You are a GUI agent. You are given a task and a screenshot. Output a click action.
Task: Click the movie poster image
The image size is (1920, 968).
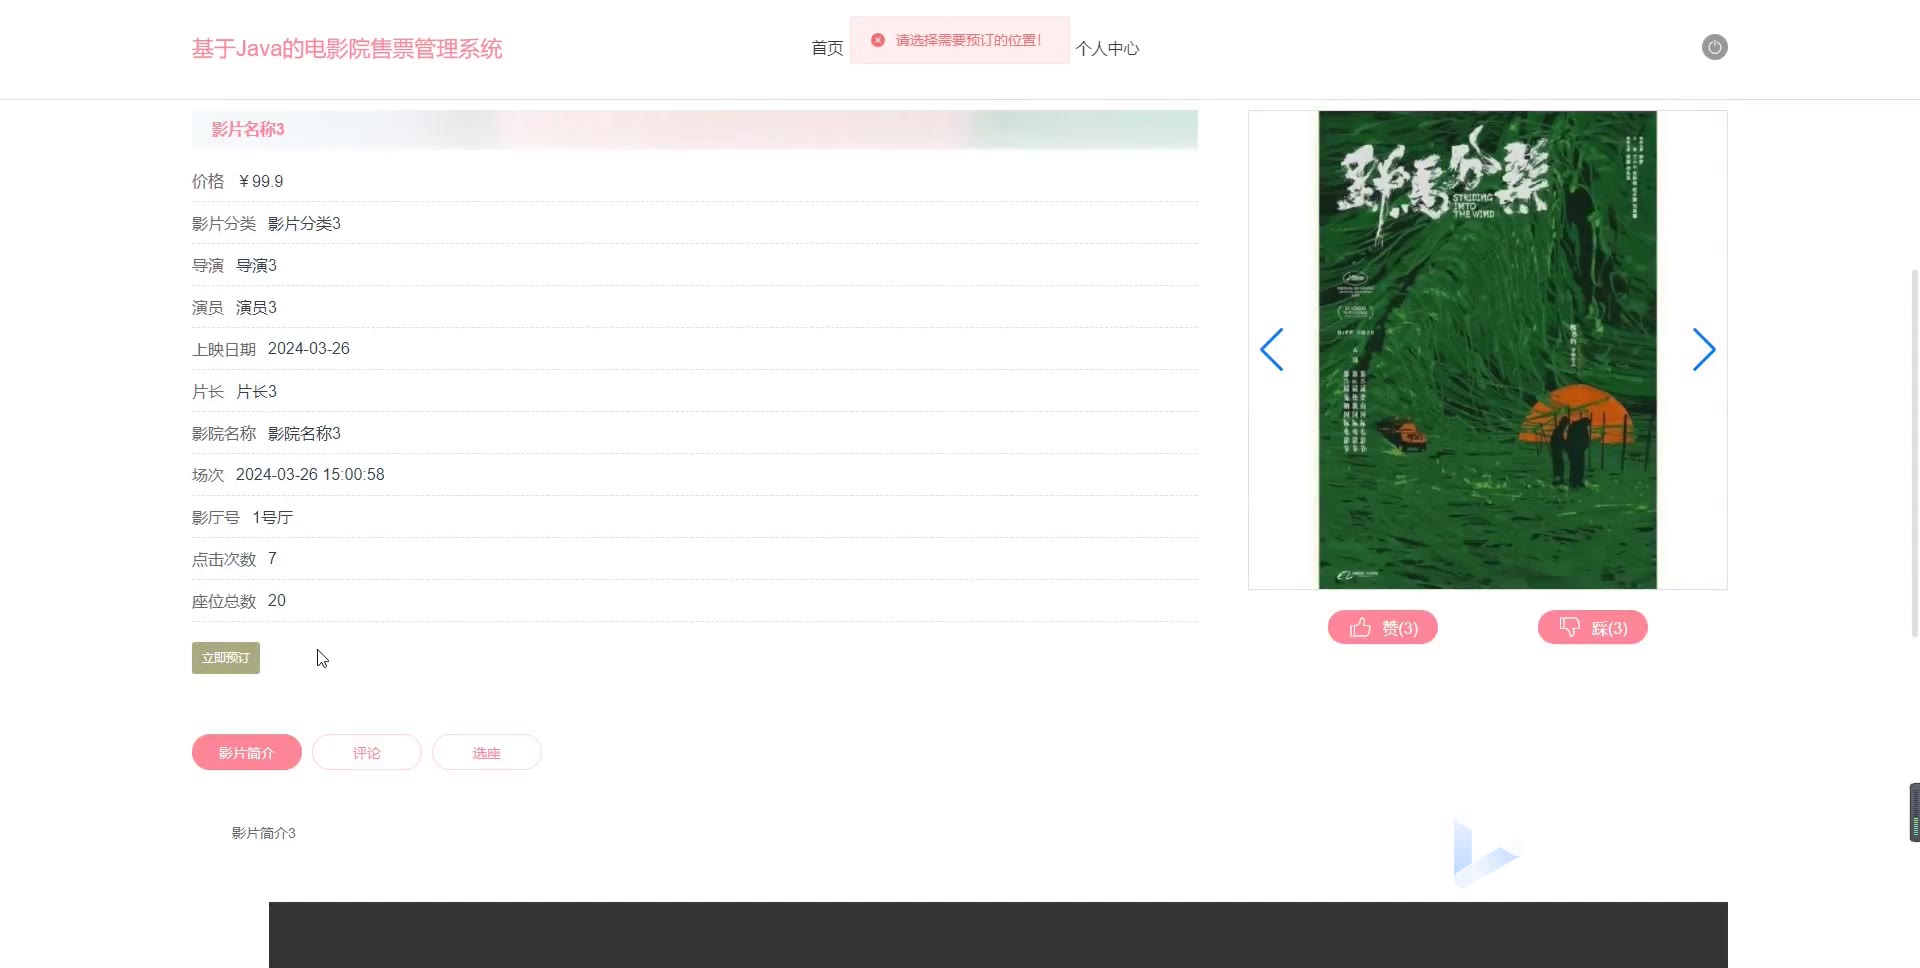pos(1487,349)
